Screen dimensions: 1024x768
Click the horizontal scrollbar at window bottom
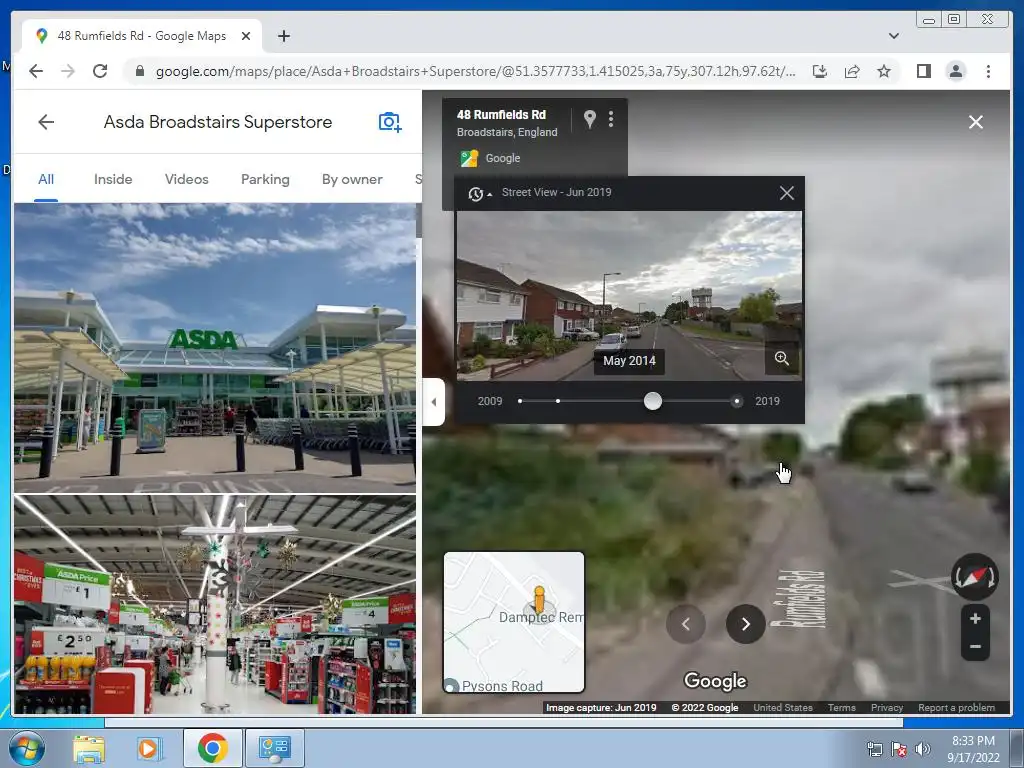tap(503, 722)
